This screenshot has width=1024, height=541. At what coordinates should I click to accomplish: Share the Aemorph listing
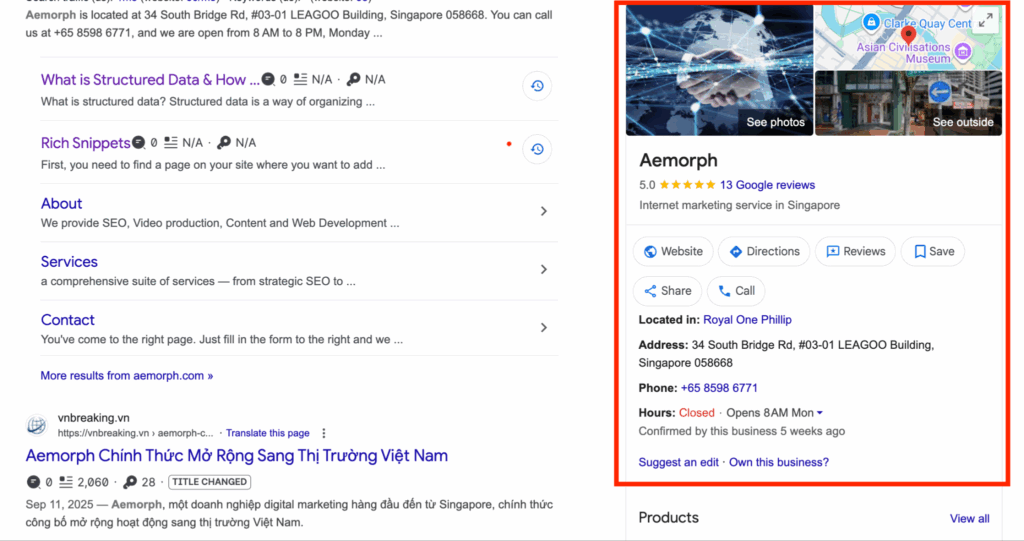(667, 291)
